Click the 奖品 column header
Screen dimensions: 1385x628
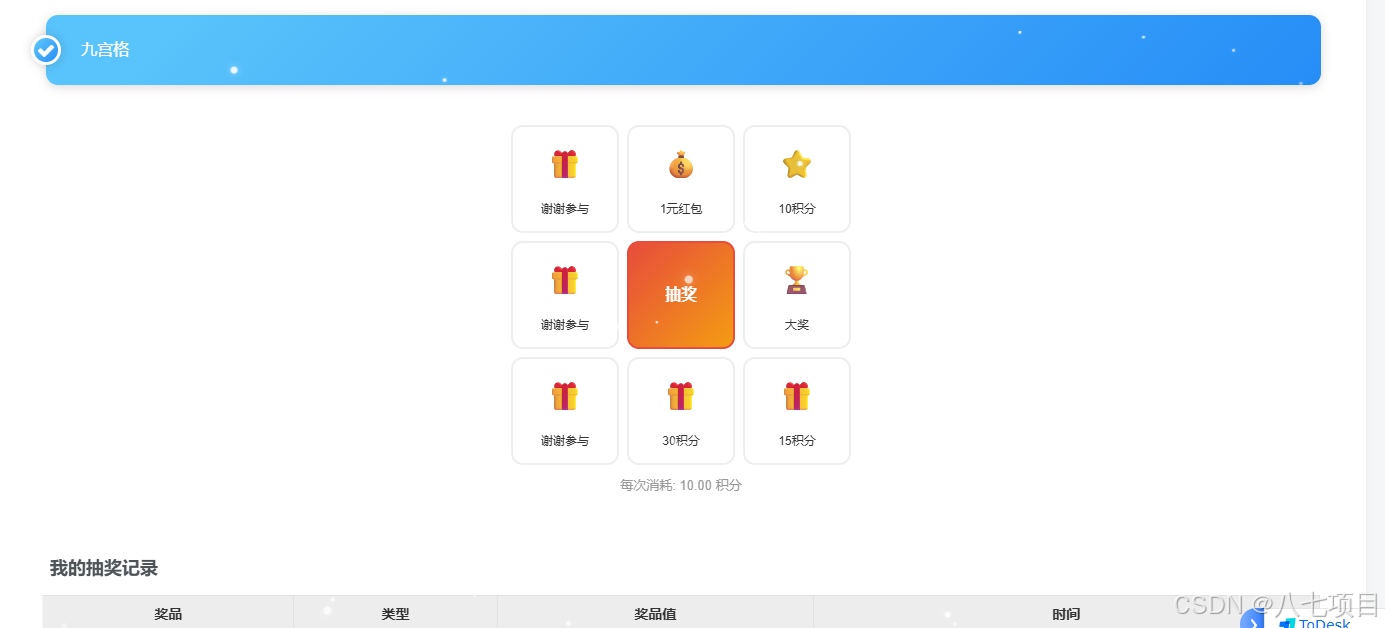pyautogui.click(x=168, y=614)
